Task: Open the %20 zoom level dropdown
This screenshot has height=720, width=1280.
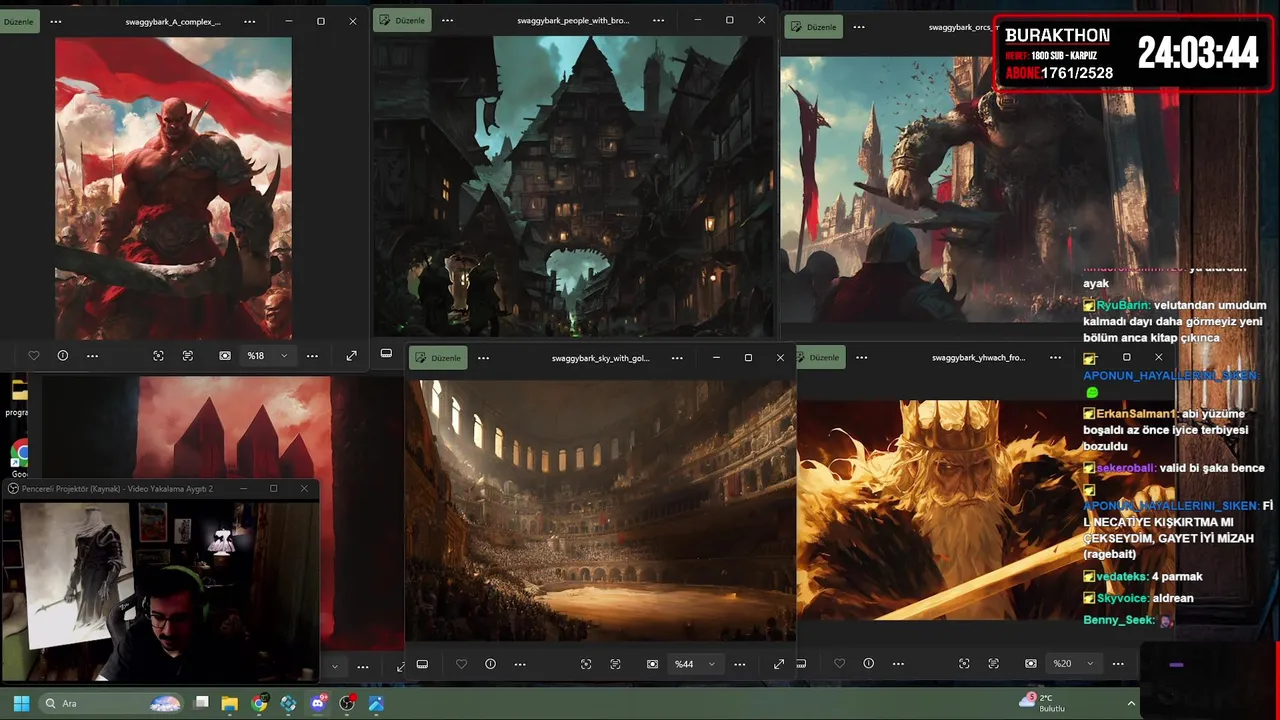Action: [1089, 664]
